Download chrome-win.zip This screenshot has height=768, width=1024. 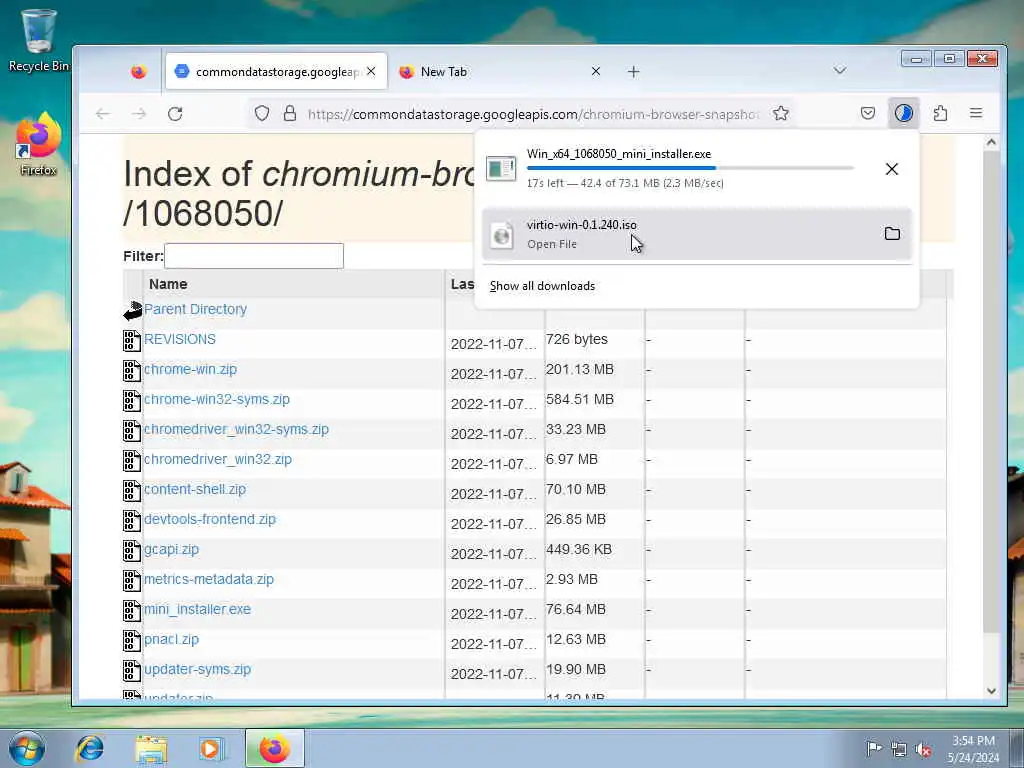[x=190, y=369]
